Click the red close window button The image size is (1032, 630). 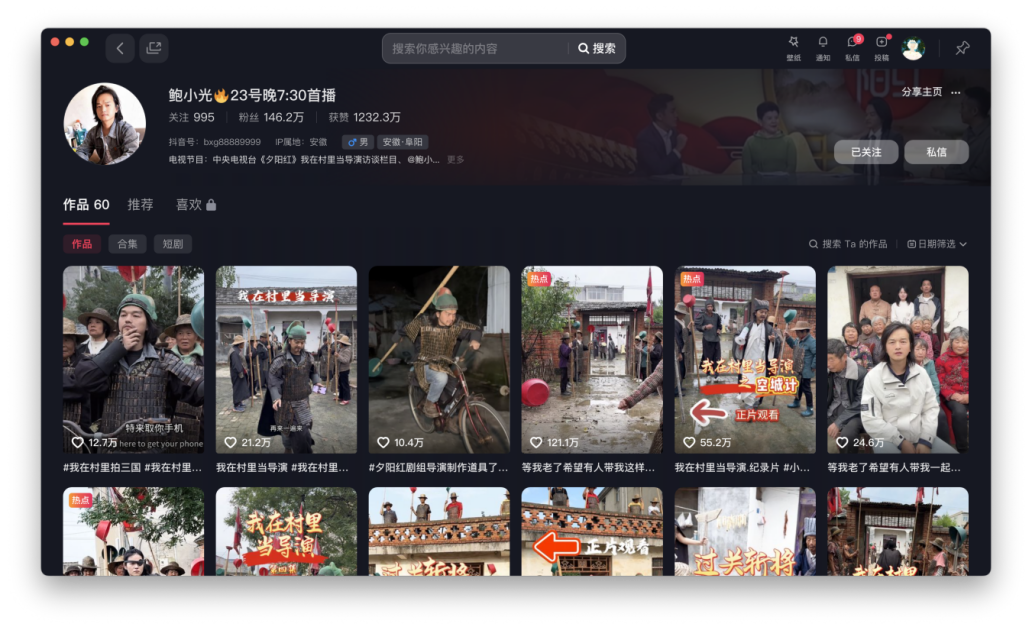(x=55, y=41)
